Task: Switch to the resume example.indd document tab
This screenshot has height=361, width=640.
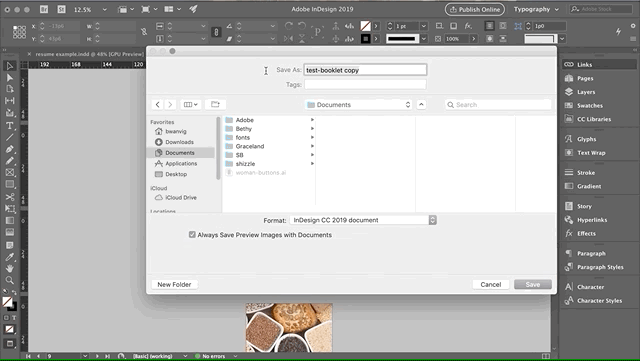Action: 89,54
